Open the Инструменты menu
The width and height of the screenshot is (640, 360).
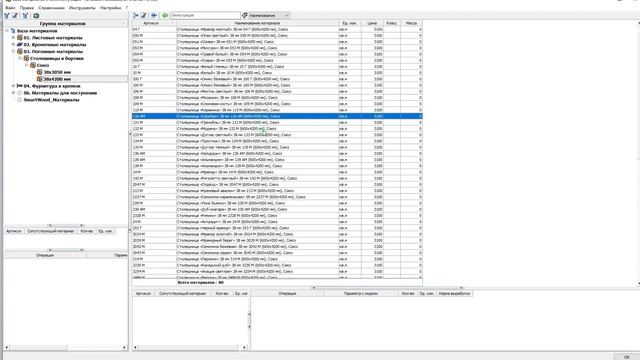tap(82, 8)
